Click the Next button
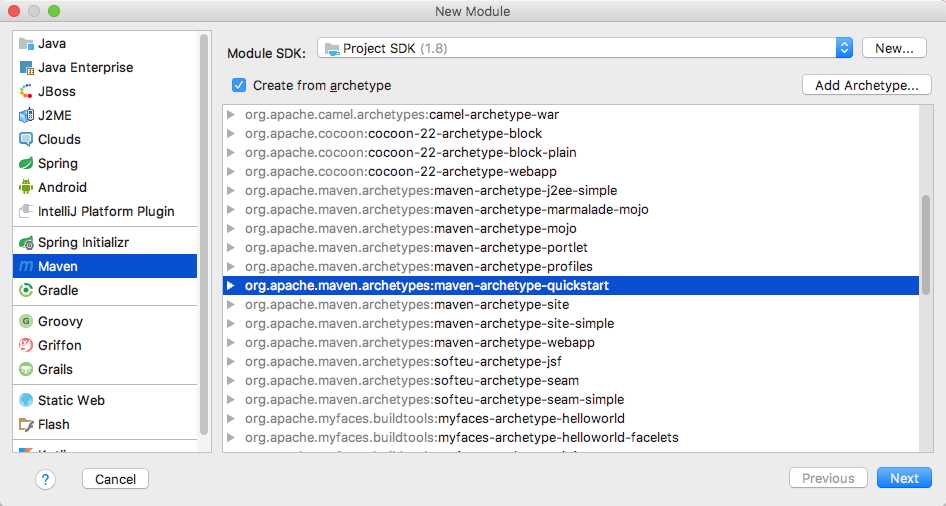The width and height of the screenshot is (946, 506). point(904,478)
